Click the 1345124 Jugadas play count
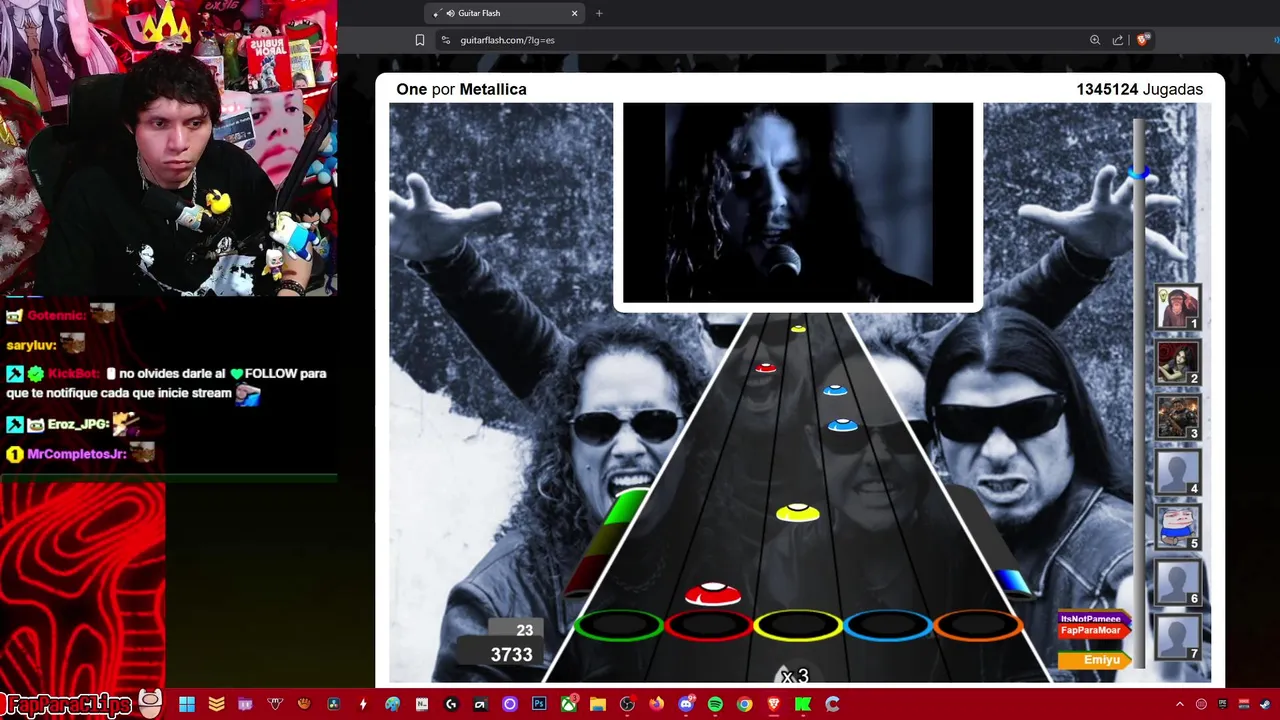The width and height of the screenshot is (1280, 720). pos(1139,89)
